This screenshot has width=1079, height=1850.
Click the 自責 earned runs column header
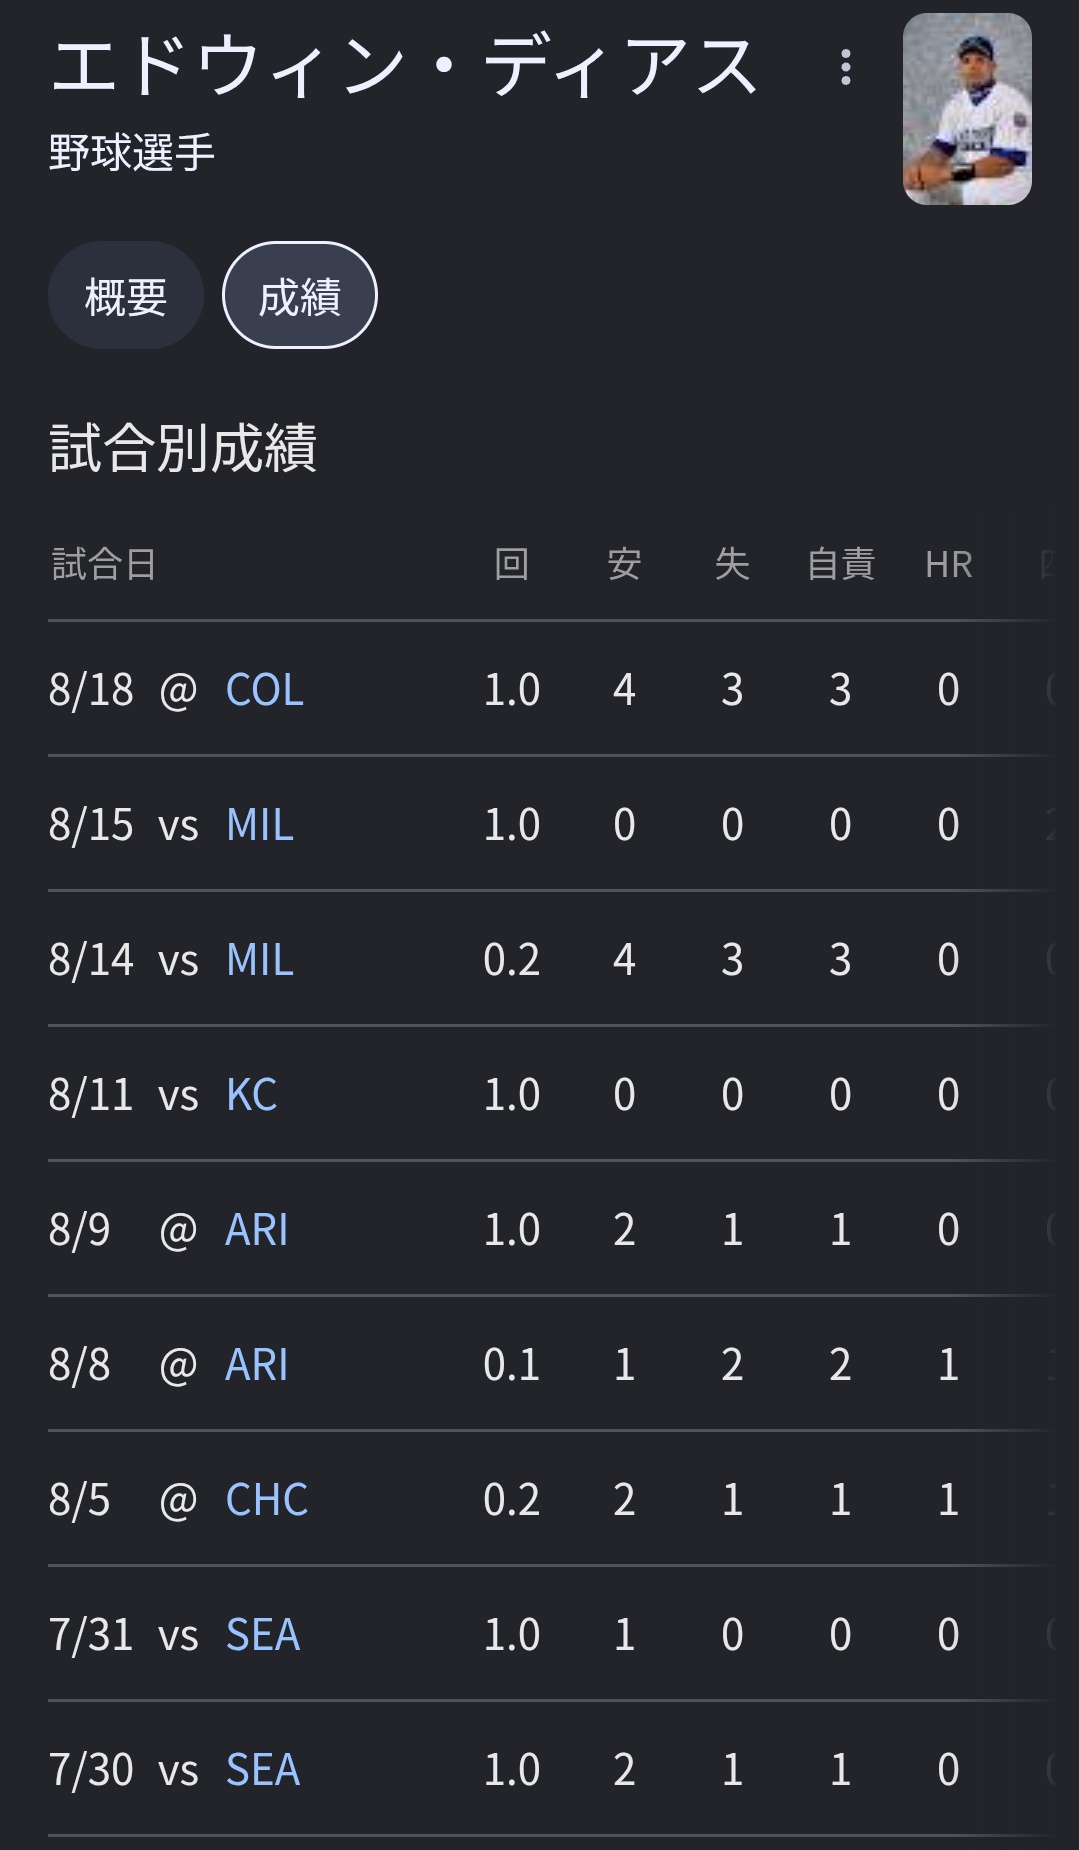pyautogui.click(x=841, y=564)
